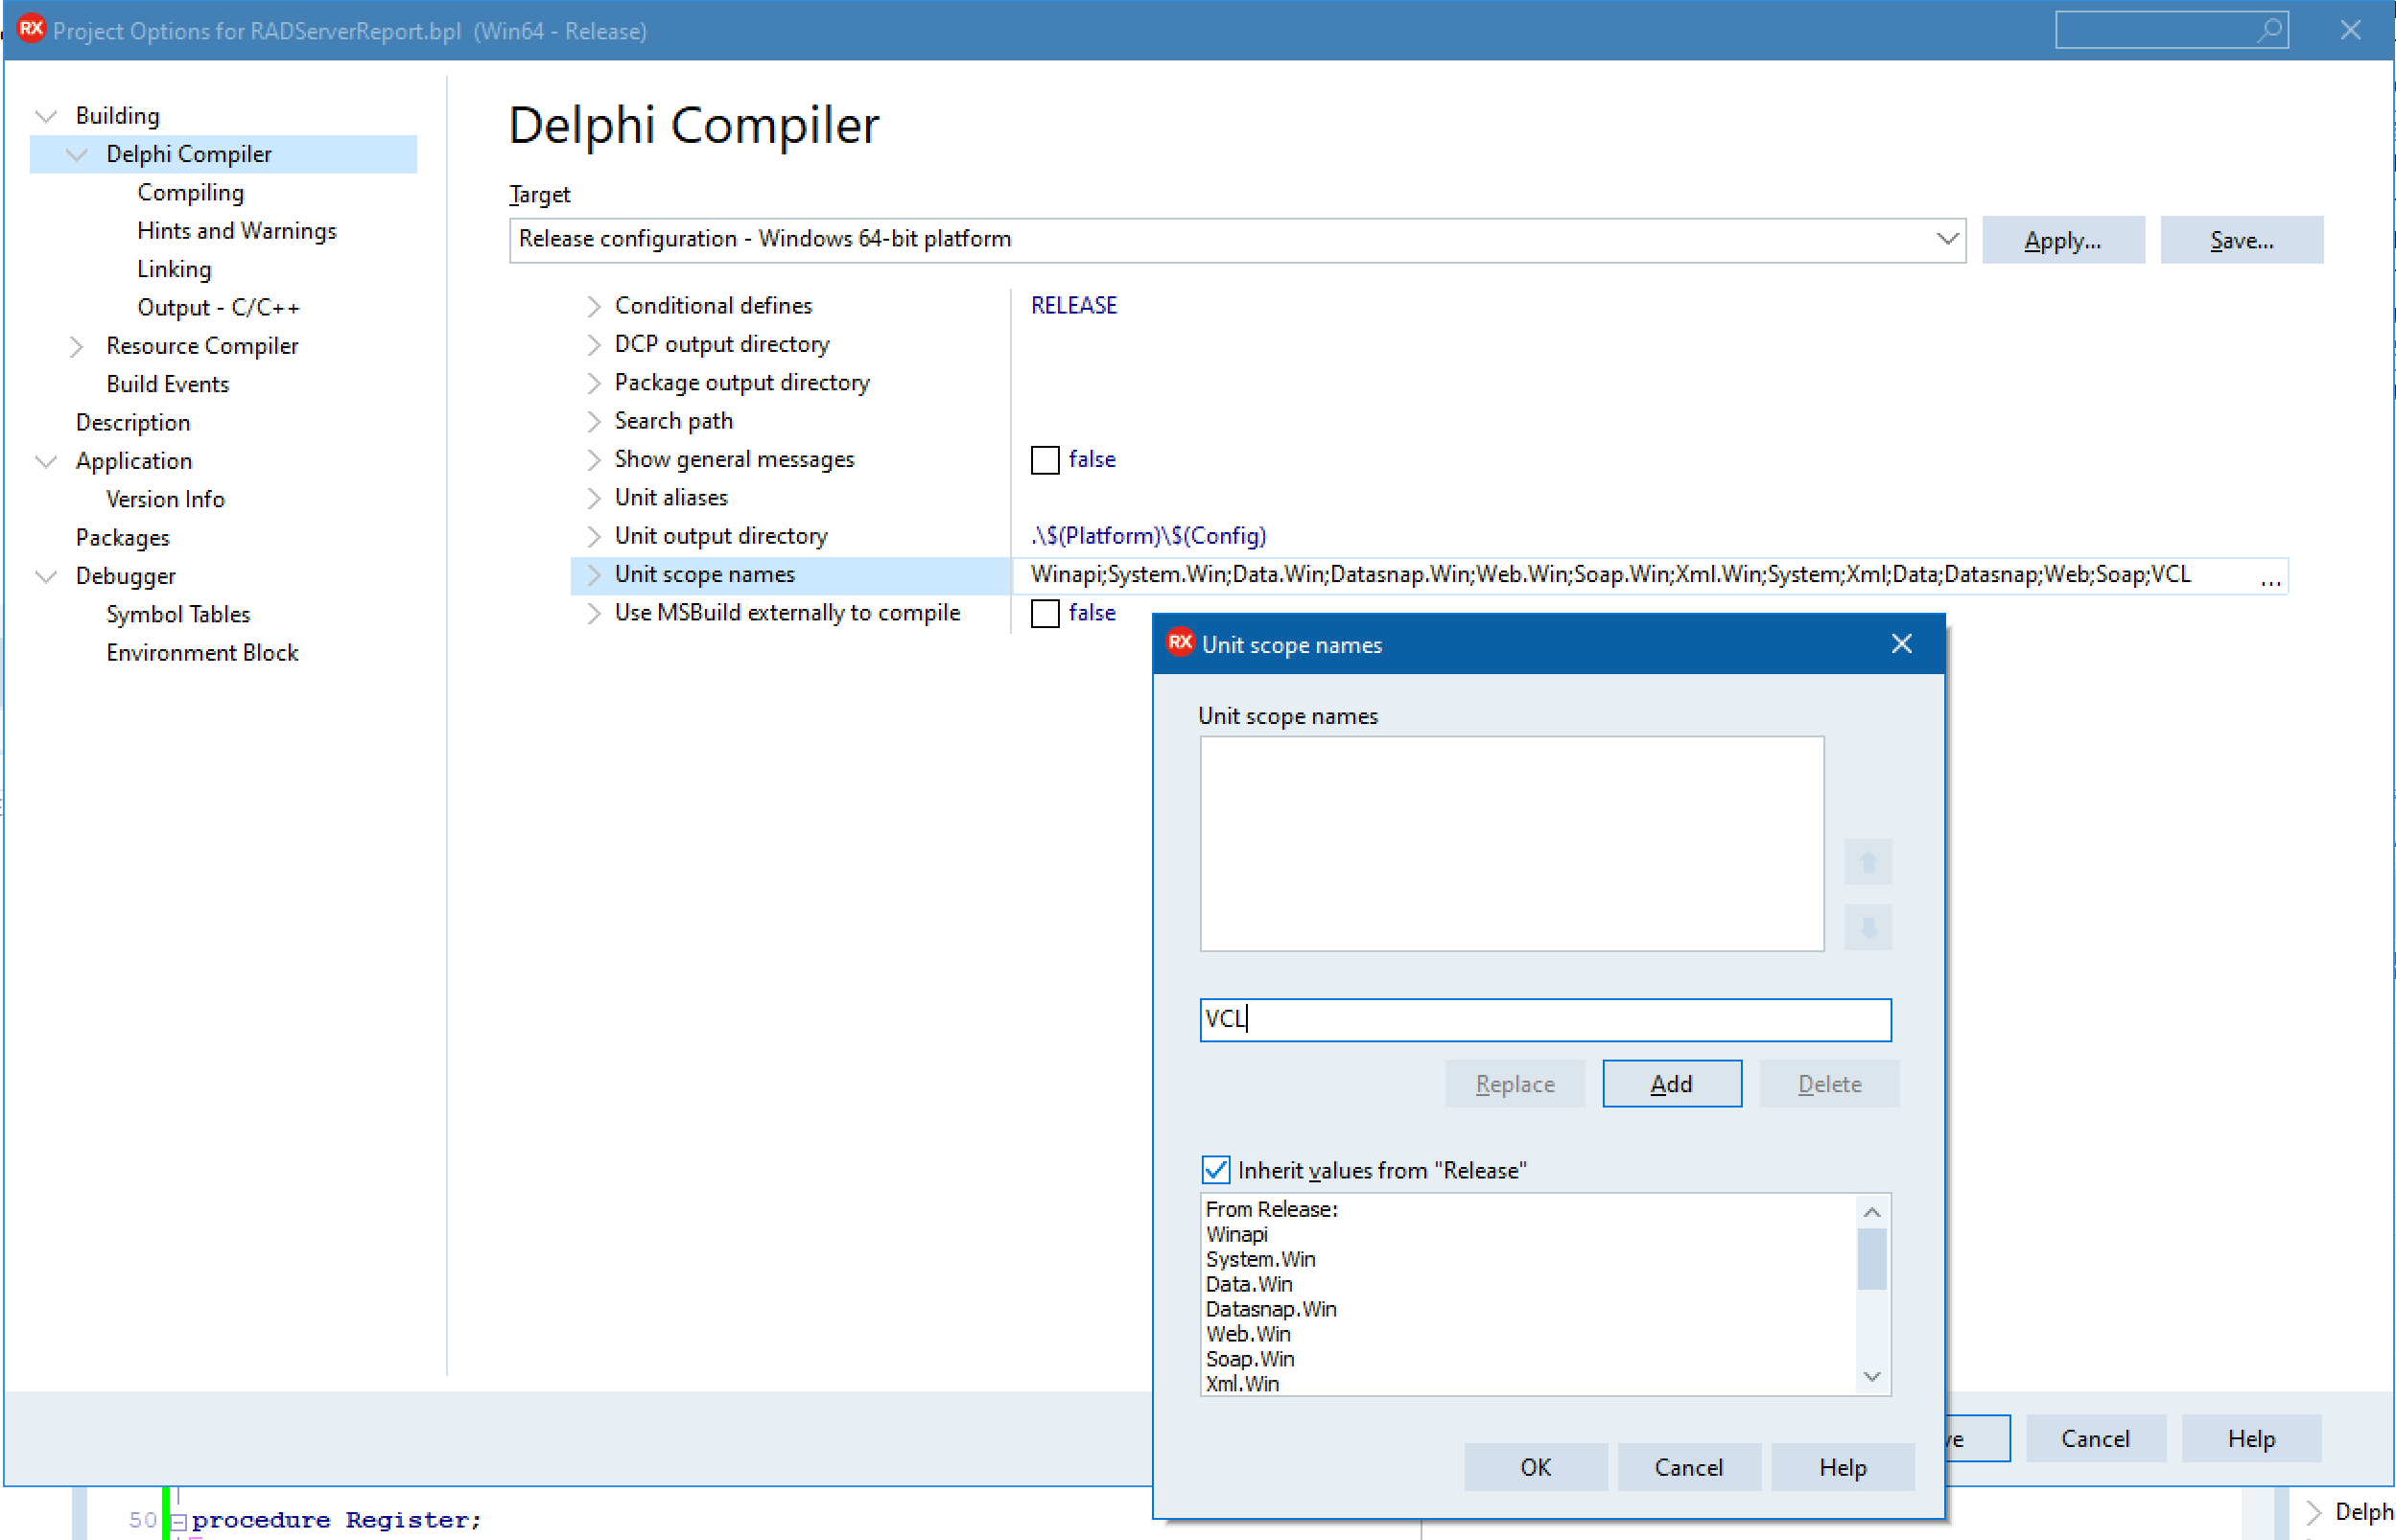Select Description in options tree
The width and height of the screenshot is (2396, 1540).
point(133,422)
